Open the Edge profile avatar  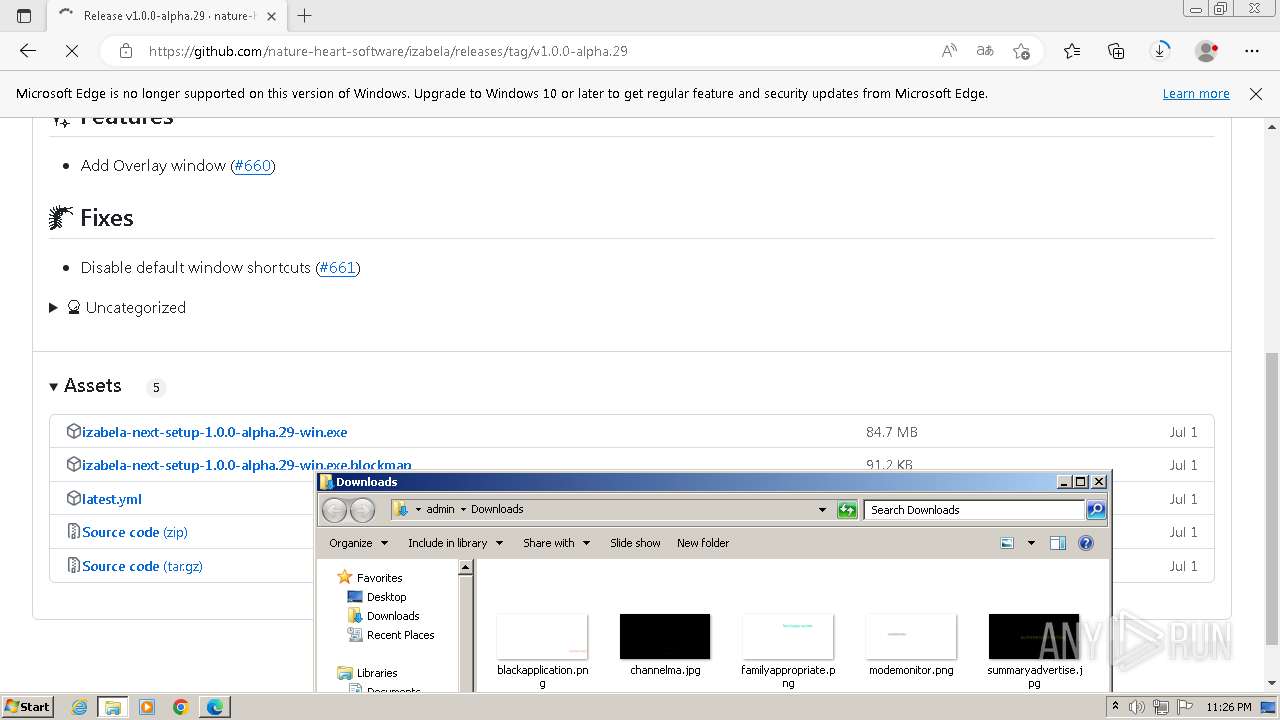point(1207,51)
